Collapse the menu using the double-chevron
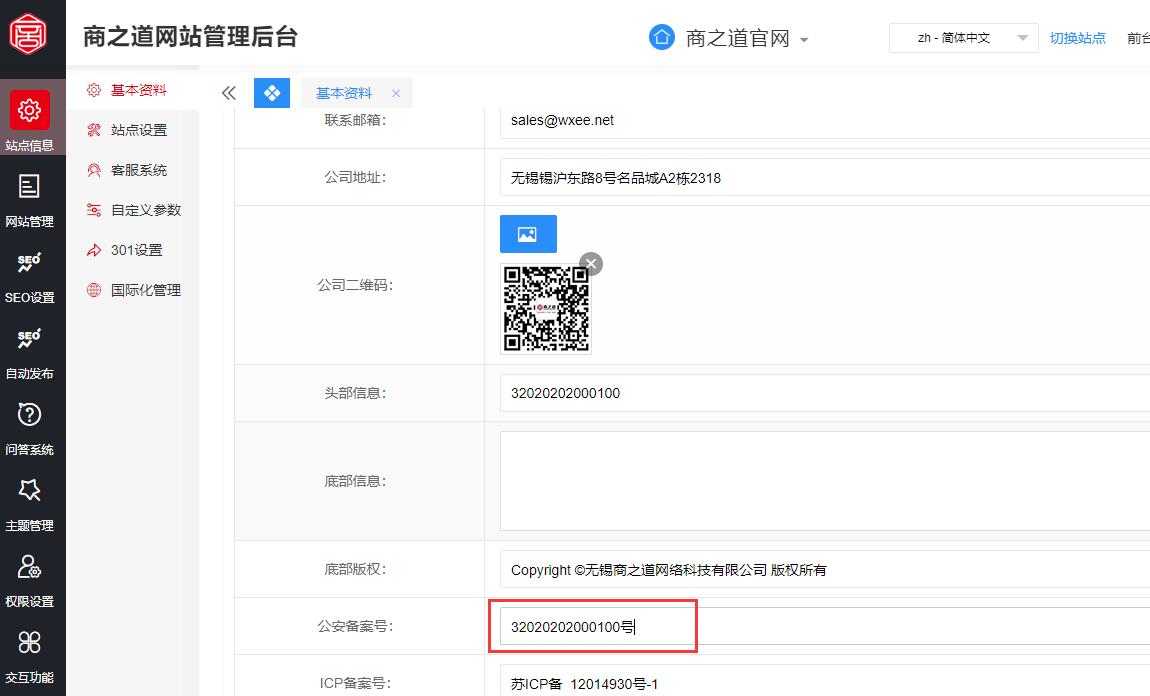 click(228, 92)
